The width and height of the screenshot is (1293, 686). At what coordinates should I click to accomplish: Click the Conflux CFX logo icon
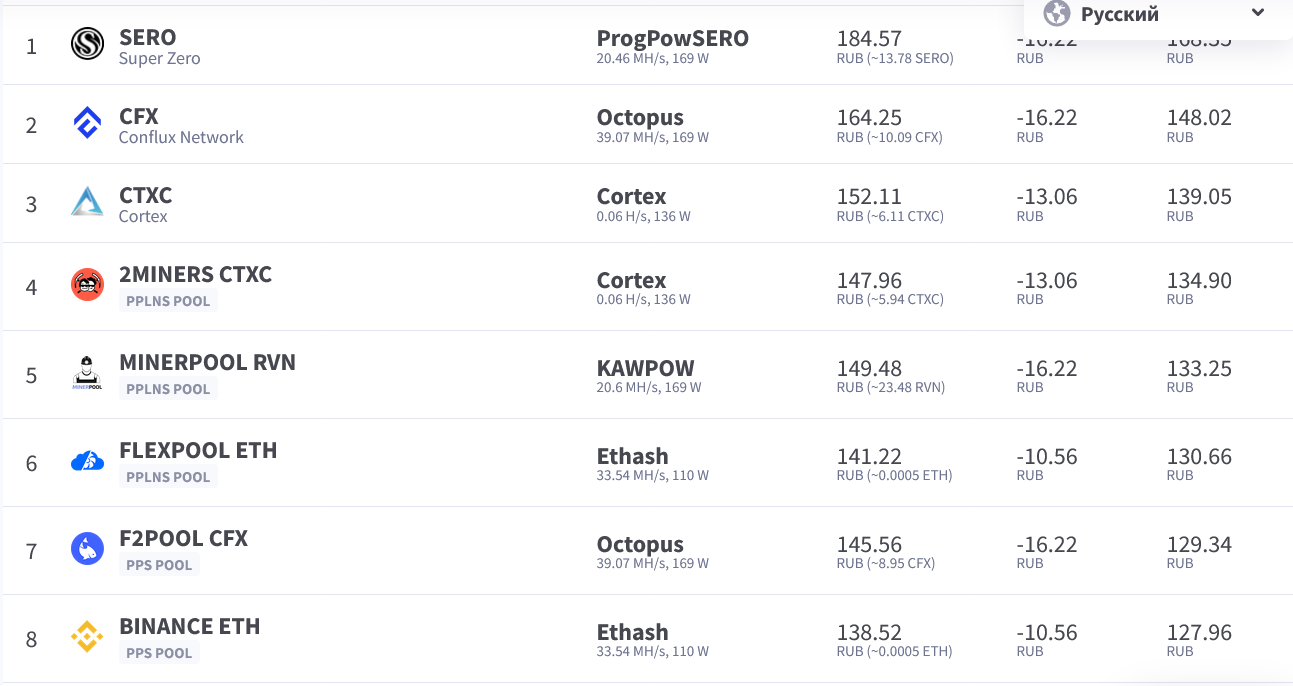click(88, 124)
